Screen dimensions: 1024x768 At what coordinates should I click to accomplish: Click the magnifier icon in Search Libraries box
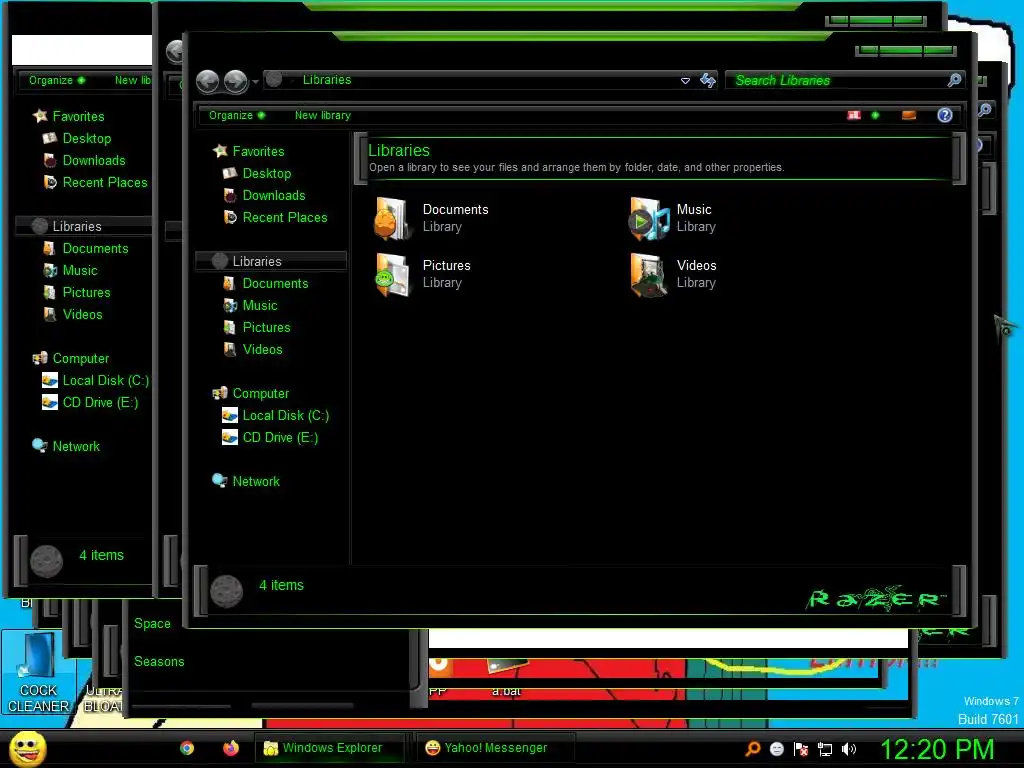click(x=954, y=80)
